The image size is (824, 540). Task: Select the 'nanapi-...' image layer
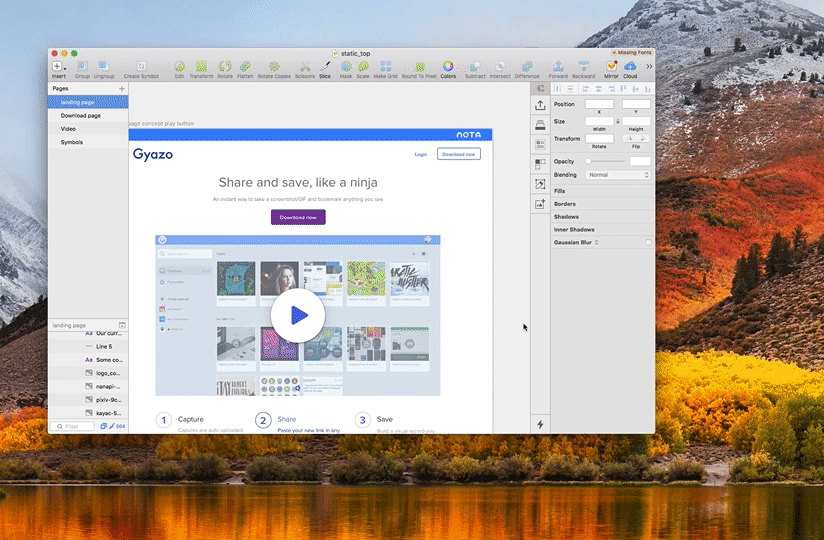pos(88,386)
